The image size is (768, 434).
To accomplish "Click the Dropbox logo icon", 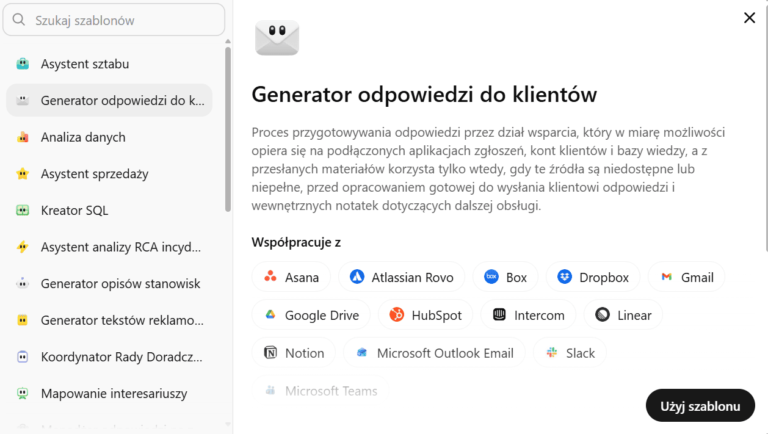I will (x=564, y=277).
